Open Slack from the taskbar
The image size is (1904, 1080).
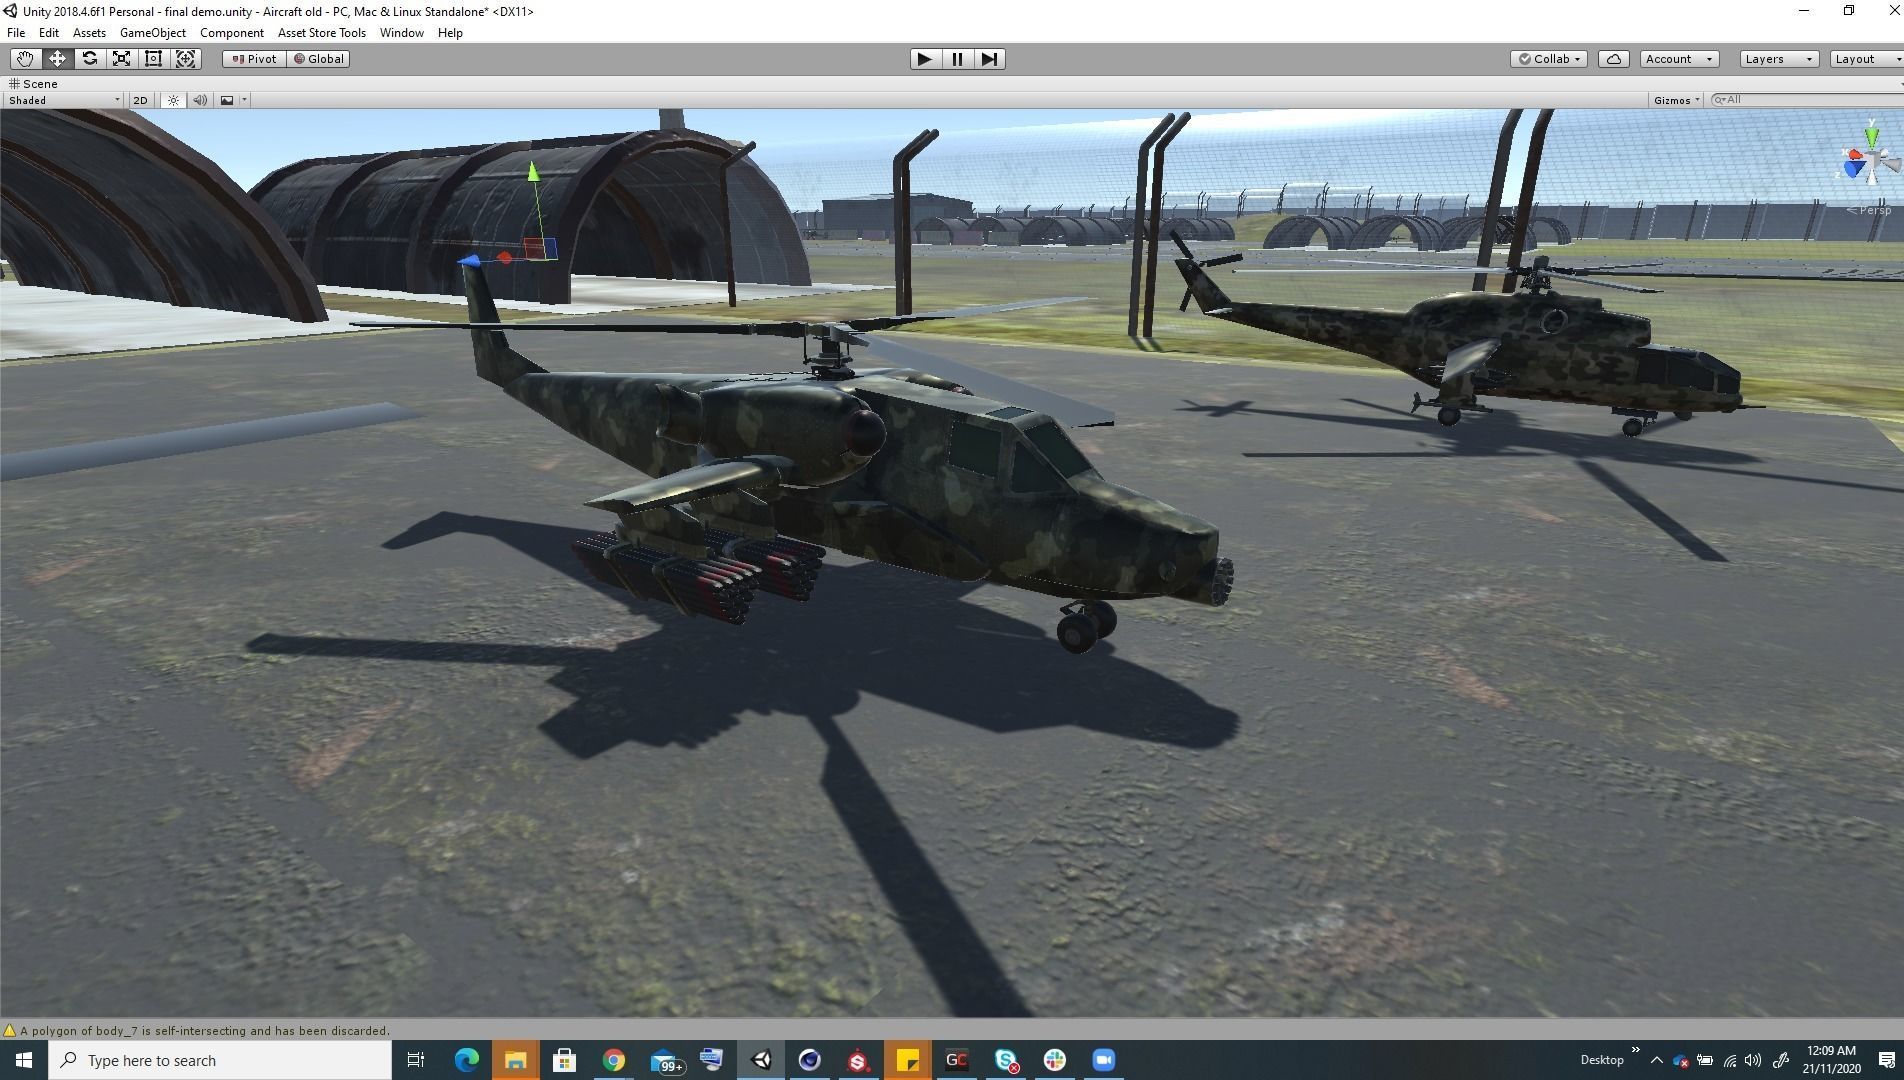[1055, 1060]
